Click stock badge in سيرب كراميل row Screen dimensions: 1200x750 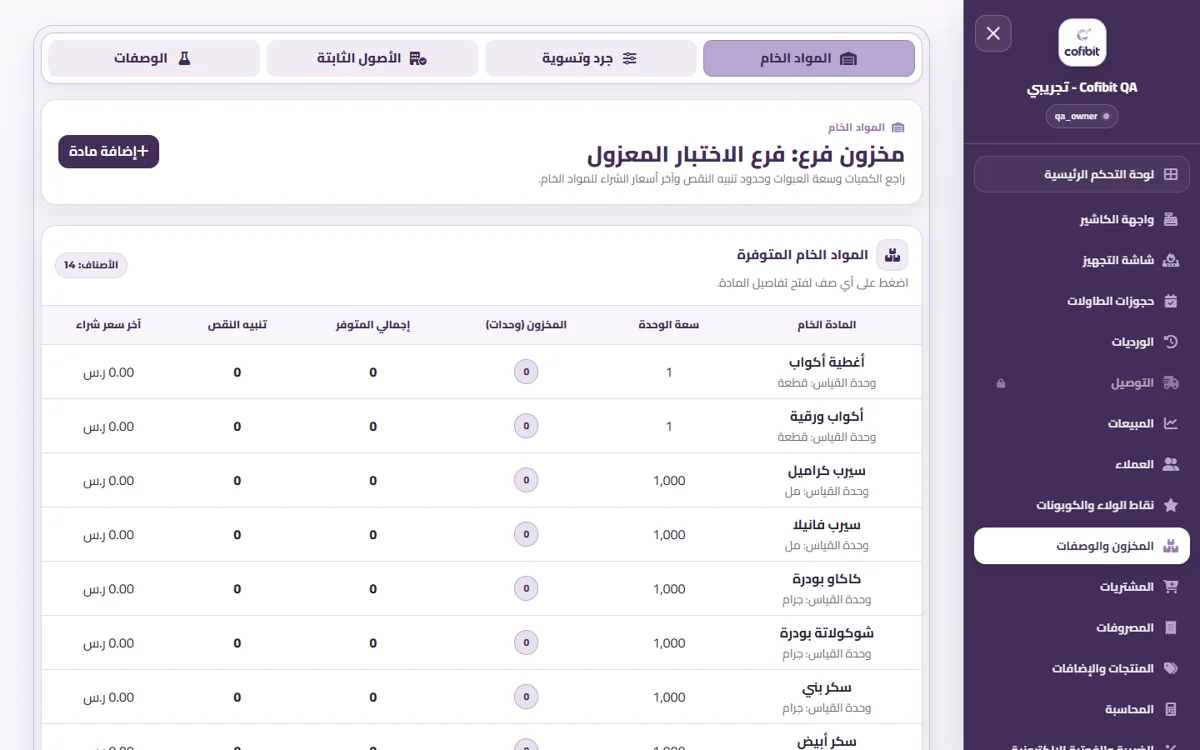526,480
